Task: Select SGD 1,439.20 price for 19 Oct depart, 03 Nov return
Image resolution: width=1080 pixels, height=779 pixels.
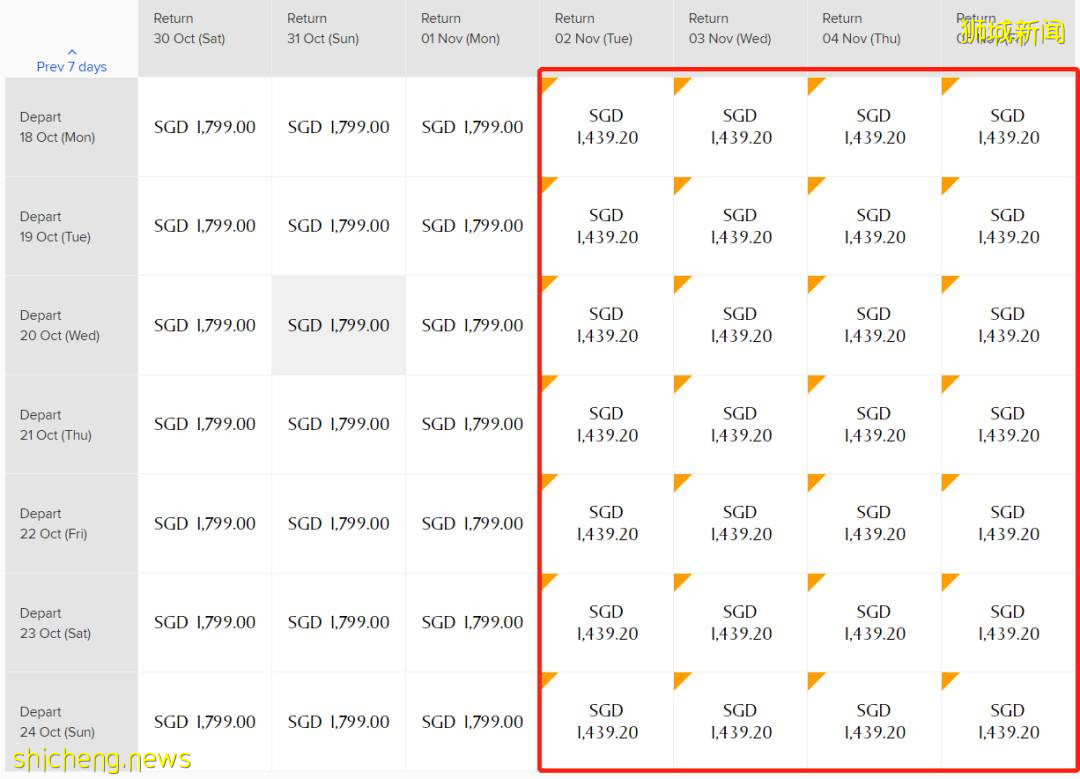Action: pyautogui.click(x=740, y=226)
